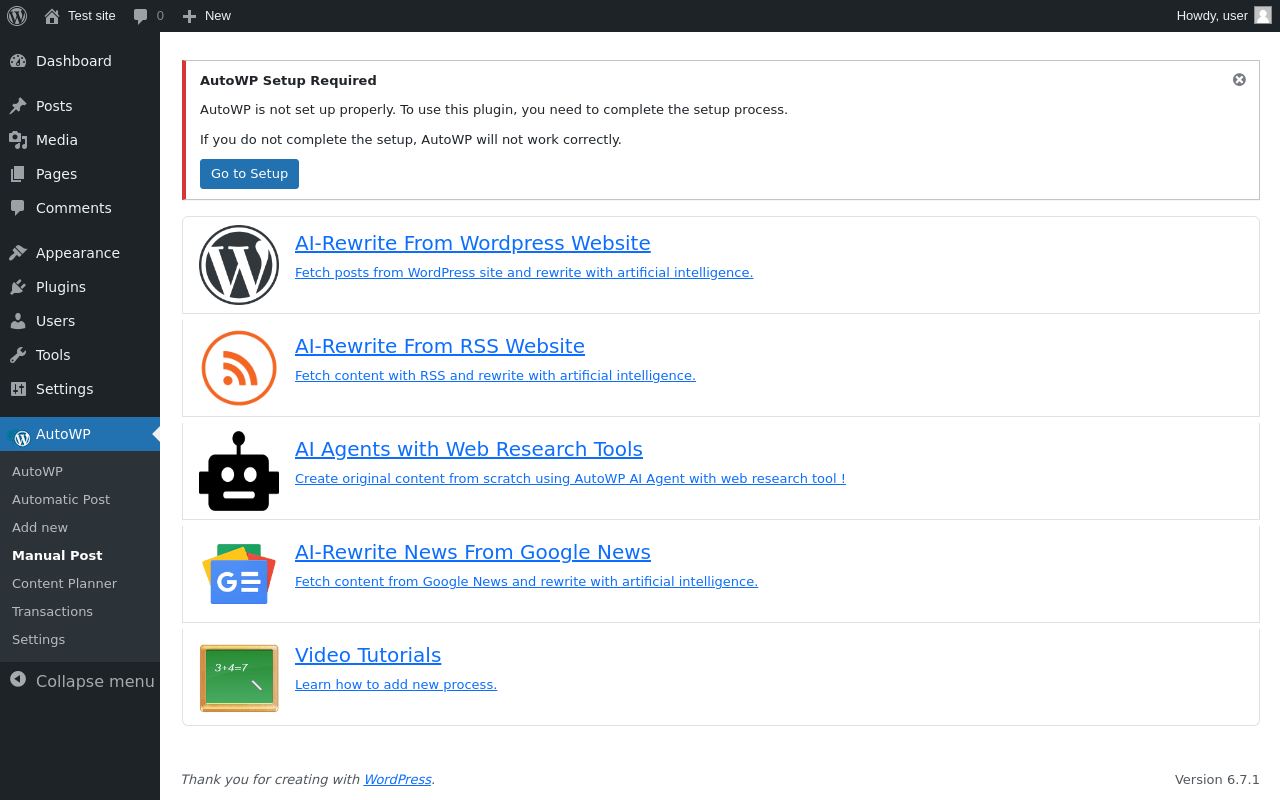The image size is (1280, 800).
Task: Click the WordPress logo in admin bar
Action: click(x=17, y=16)
